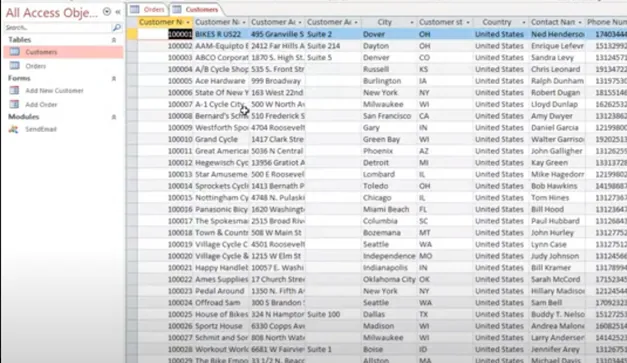Click the 'Miami Beach' city cell
Screen dimensions: 627x363
tap(389, 209)
